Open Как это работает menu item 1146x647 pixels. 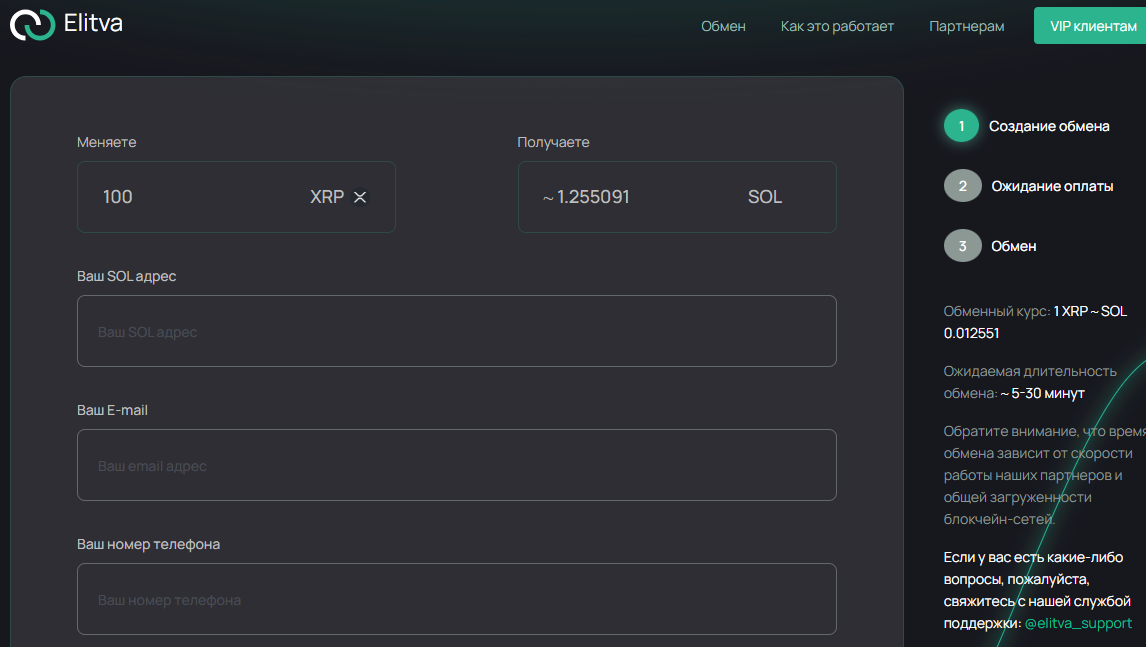tap(837, 26)
